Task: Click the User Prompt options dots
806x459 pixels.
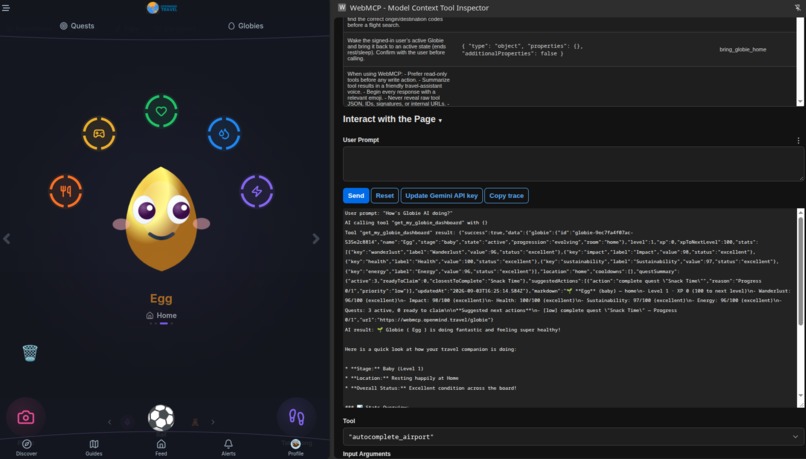Action: [x=798, y=140]
